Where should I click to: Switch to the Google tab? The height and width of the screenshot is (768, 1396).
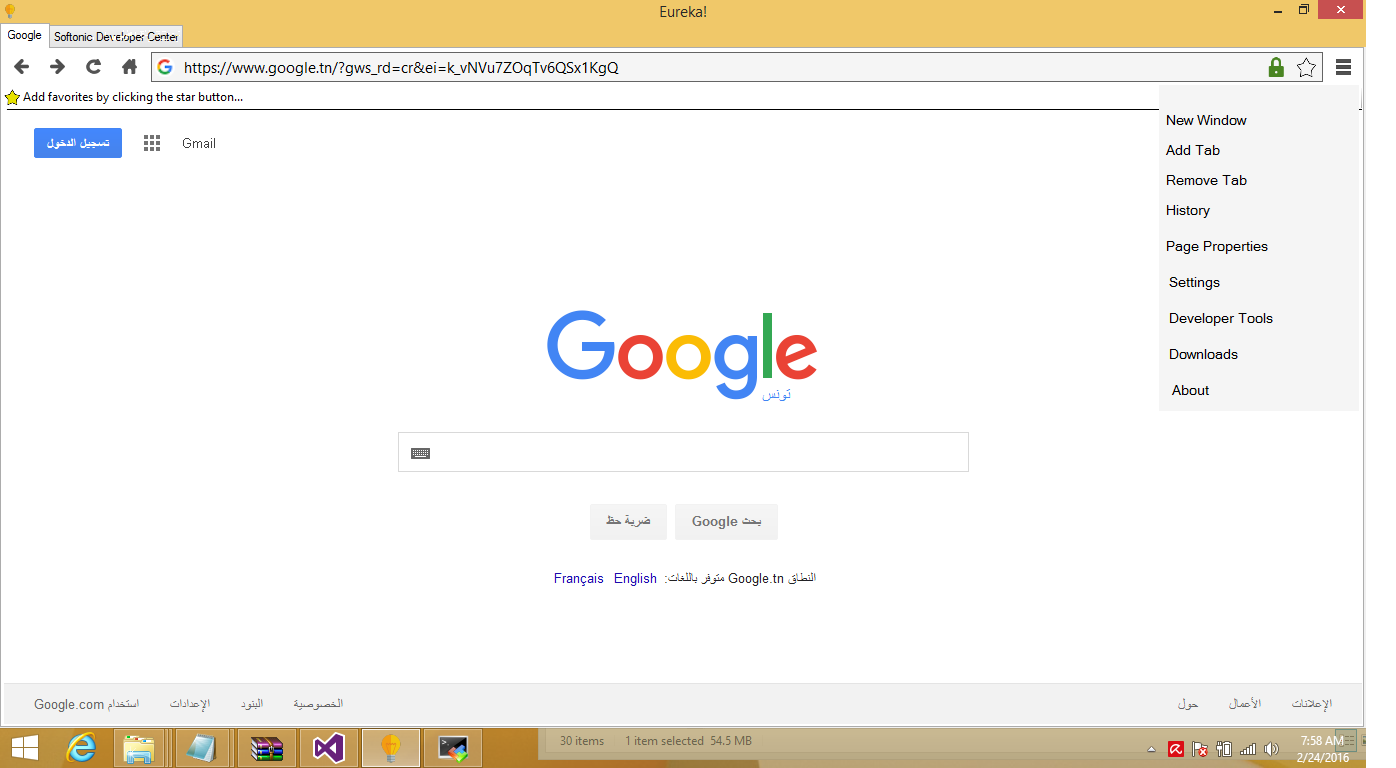pos(25,36)
